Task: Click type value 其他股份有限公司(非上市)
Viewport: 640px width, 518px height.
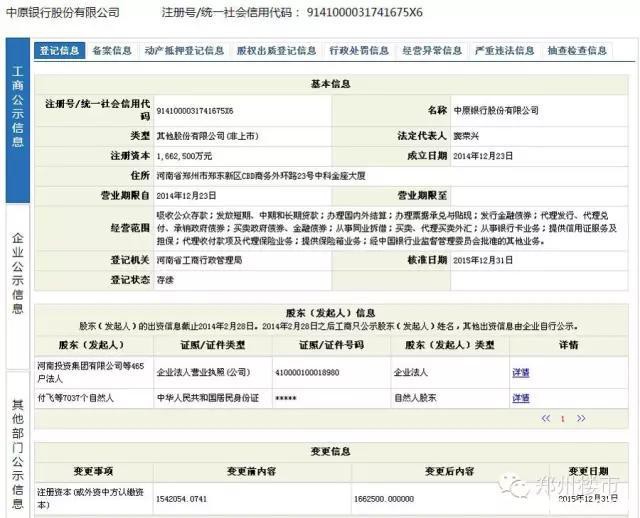Action: click(x=208, y=136)
